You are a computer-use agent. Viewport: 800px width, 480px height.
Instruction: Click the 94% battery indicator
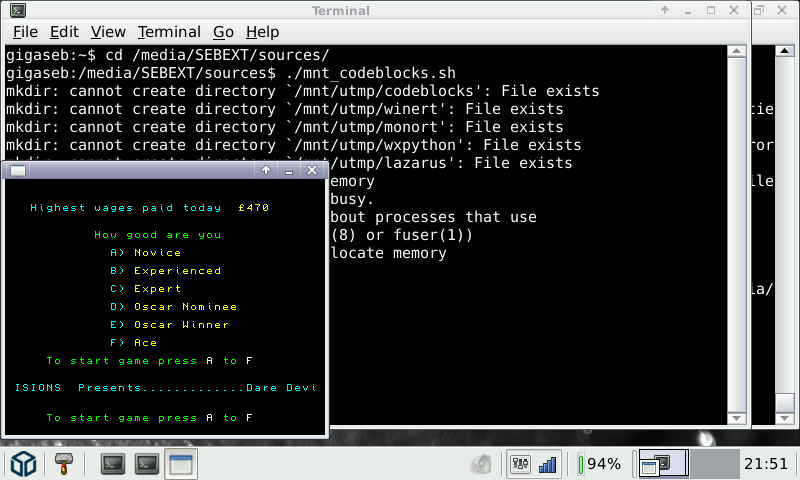point(600,464)
